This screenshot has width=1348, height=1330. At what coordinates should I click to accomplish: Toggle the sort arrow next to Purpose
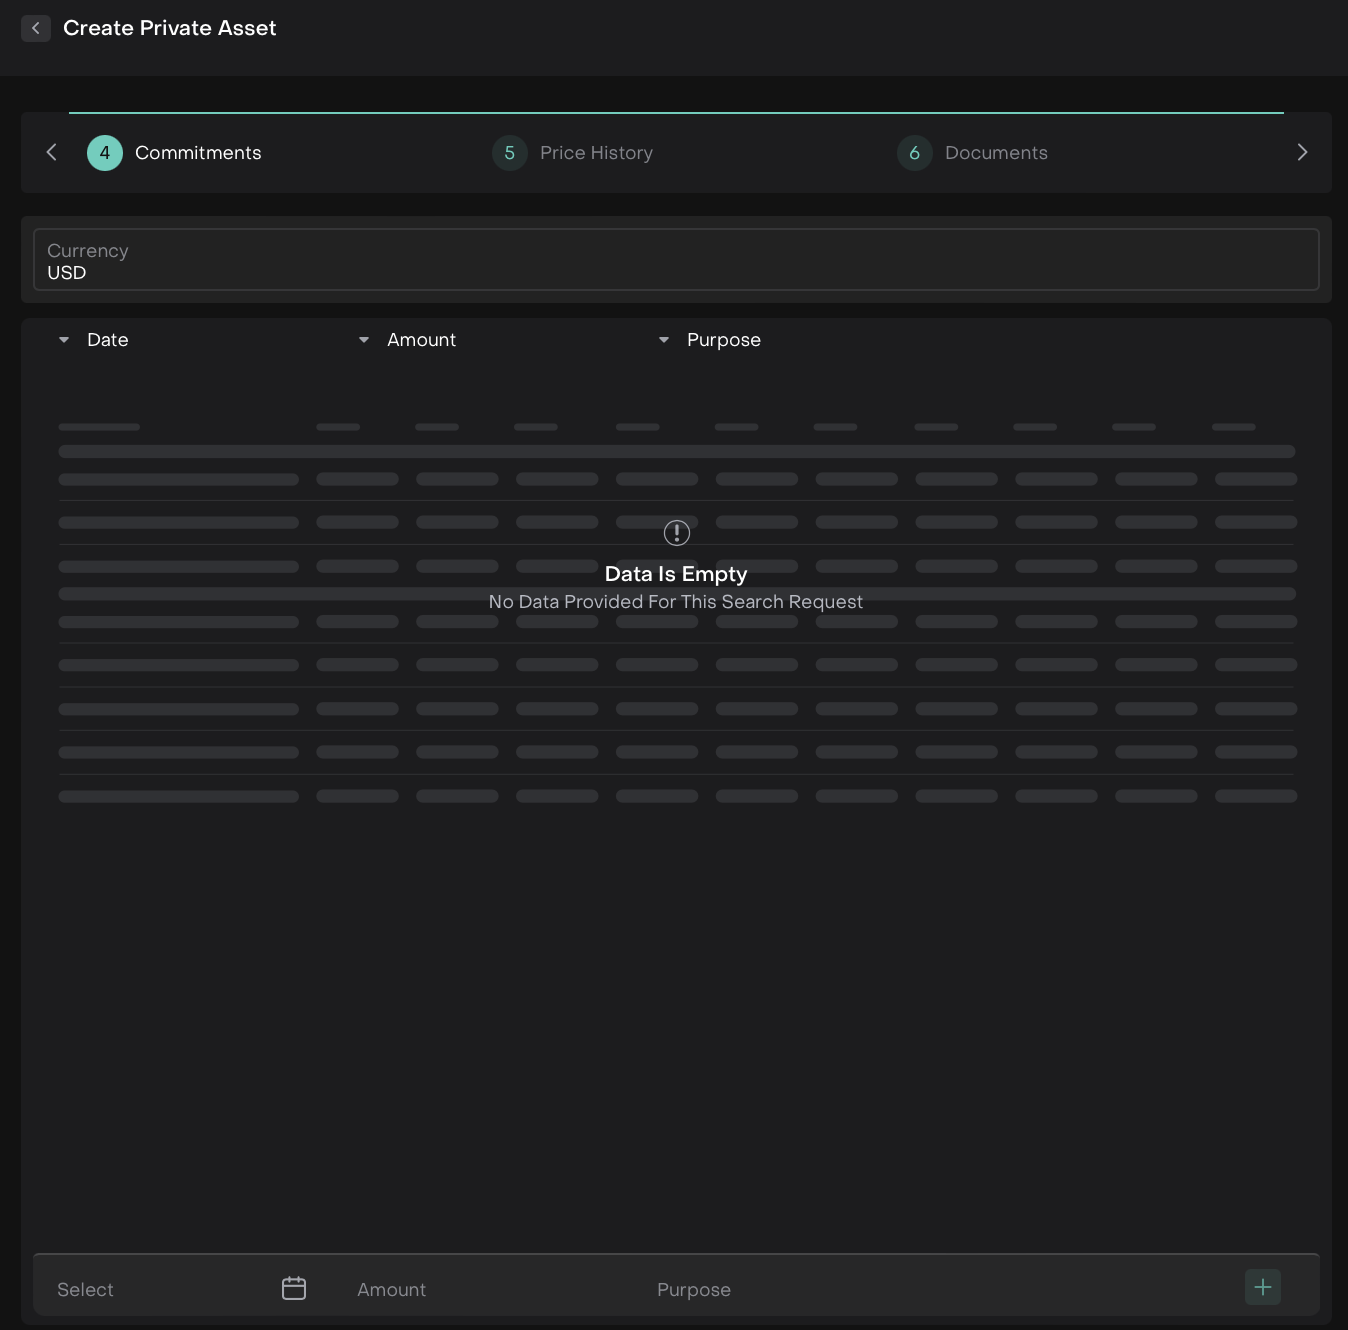pos(664,340)
